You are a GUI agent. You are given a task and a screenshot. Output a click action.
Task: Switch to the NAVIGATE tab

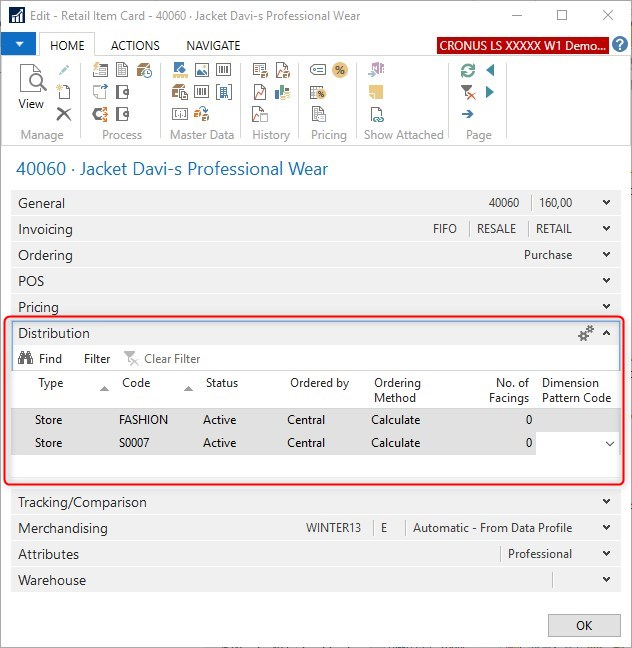click(213, 46)
